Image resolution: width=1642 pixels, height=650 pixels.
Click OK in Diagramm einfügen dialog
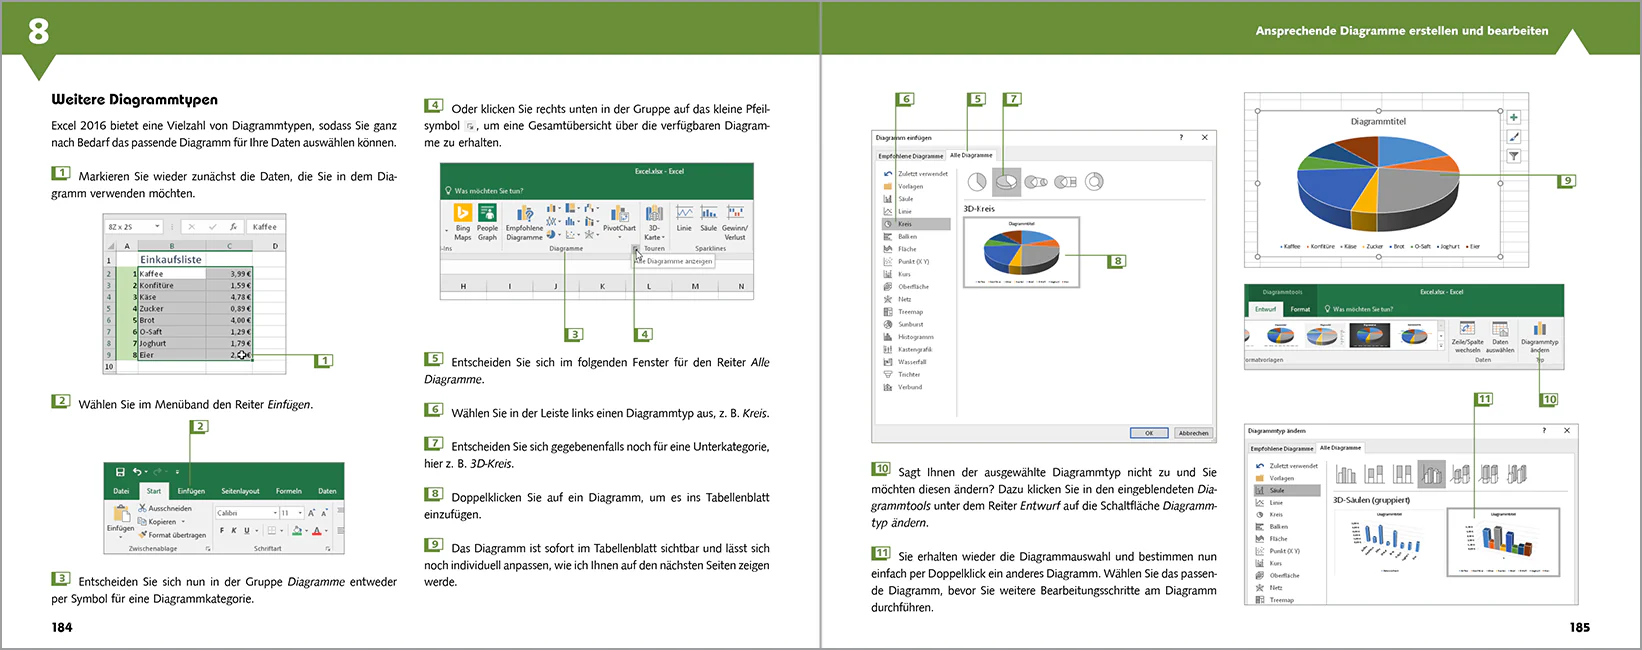[x=1149, y=433]
